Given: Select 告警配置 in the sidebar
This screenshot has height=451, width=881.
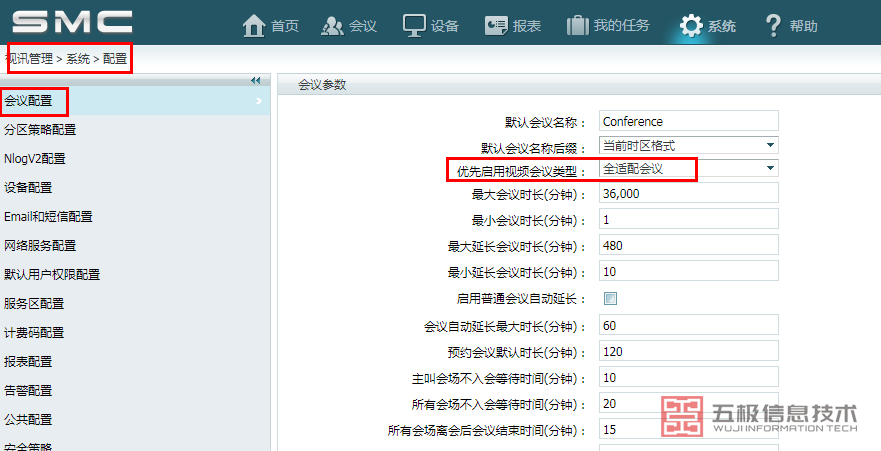Looking at the screenshot, I should (x=28, y=390).
